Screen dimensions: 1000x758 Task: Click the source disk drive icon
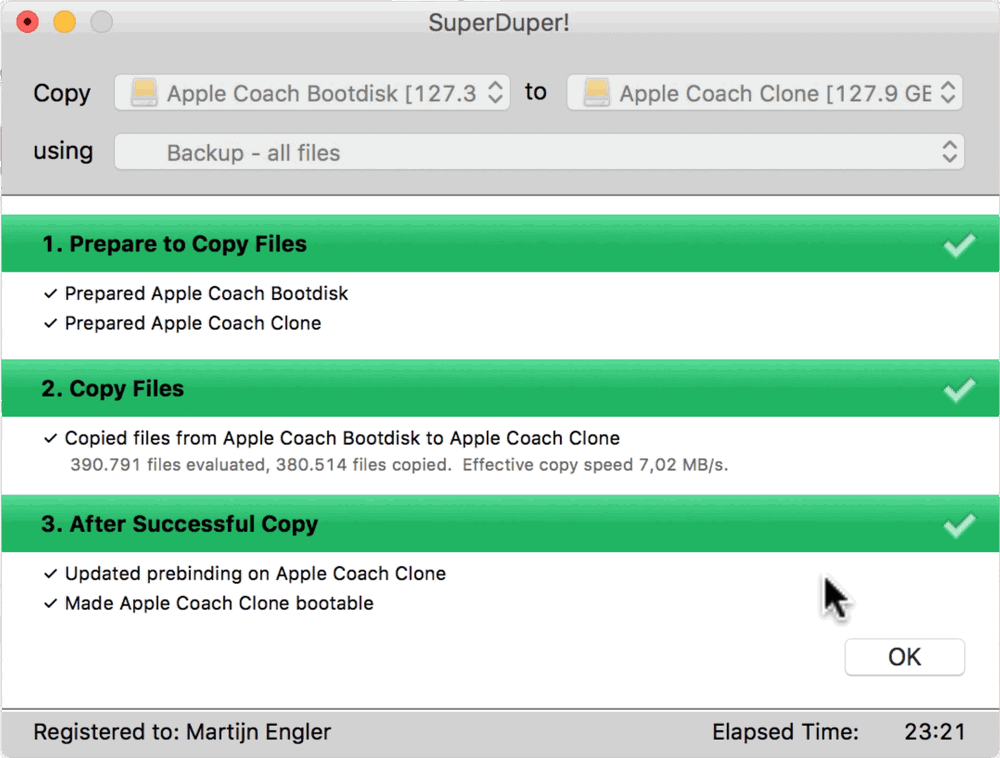click(144, 92)
